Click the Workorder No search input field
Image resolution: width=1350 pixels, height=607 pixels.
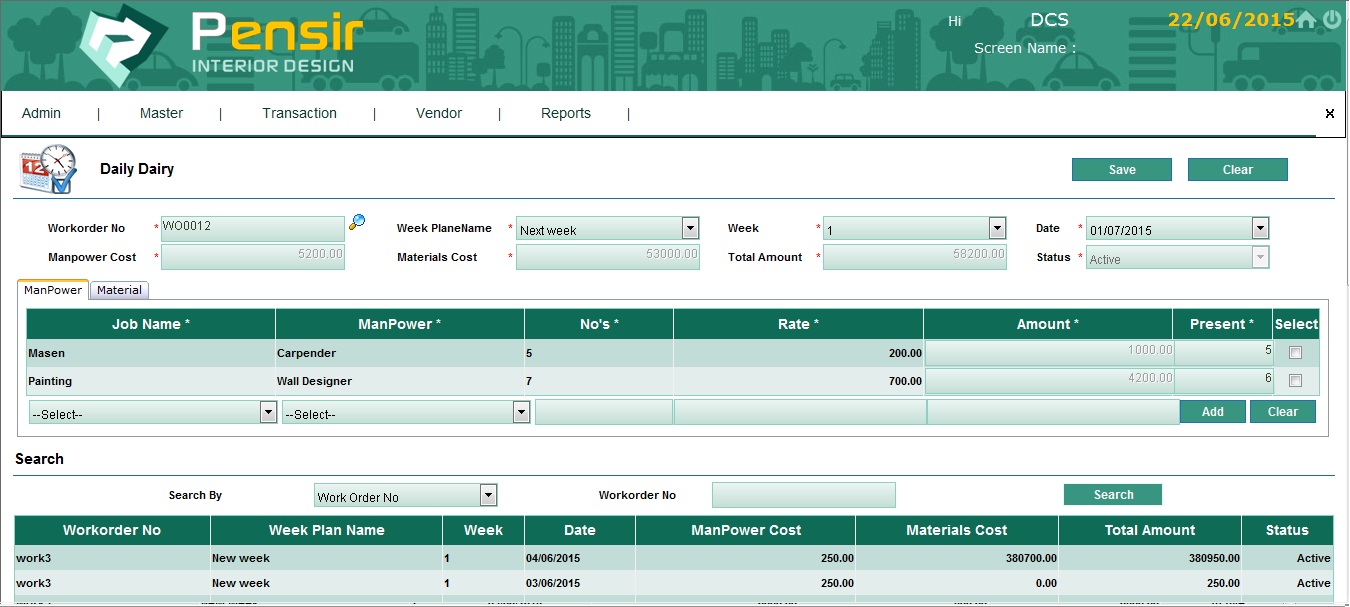click(x=803, y=495)
